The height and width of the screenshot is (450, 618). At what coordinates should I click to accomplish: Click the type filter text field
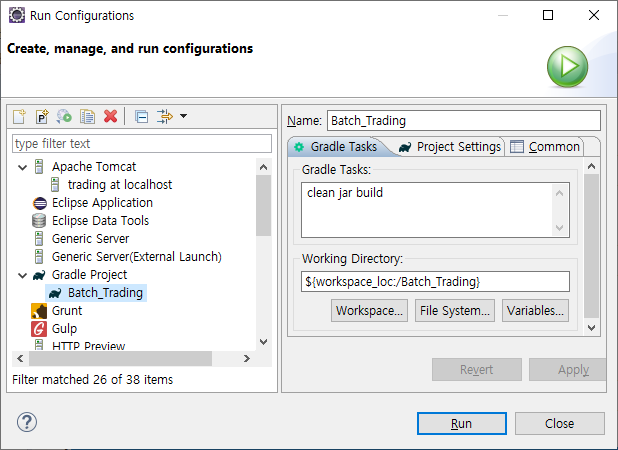[x=142, y=143]
